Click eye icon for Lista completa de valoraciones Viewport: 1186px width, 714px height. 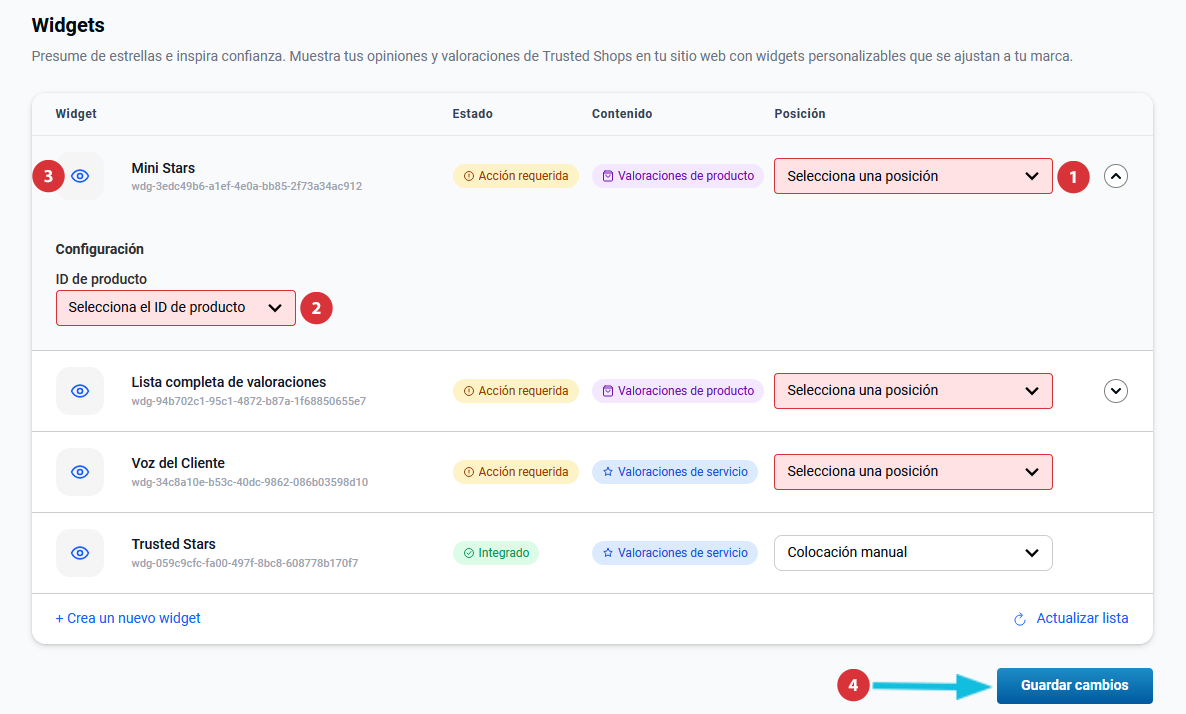(x=80, y=391)
